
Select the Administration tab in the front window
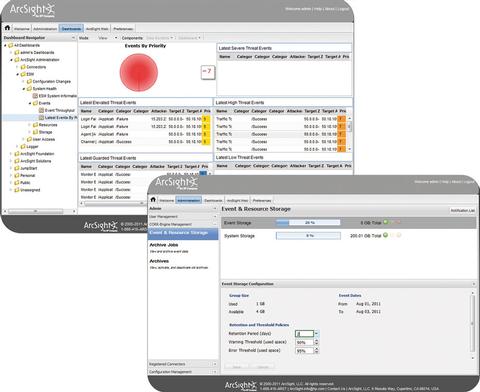point(189,200)
